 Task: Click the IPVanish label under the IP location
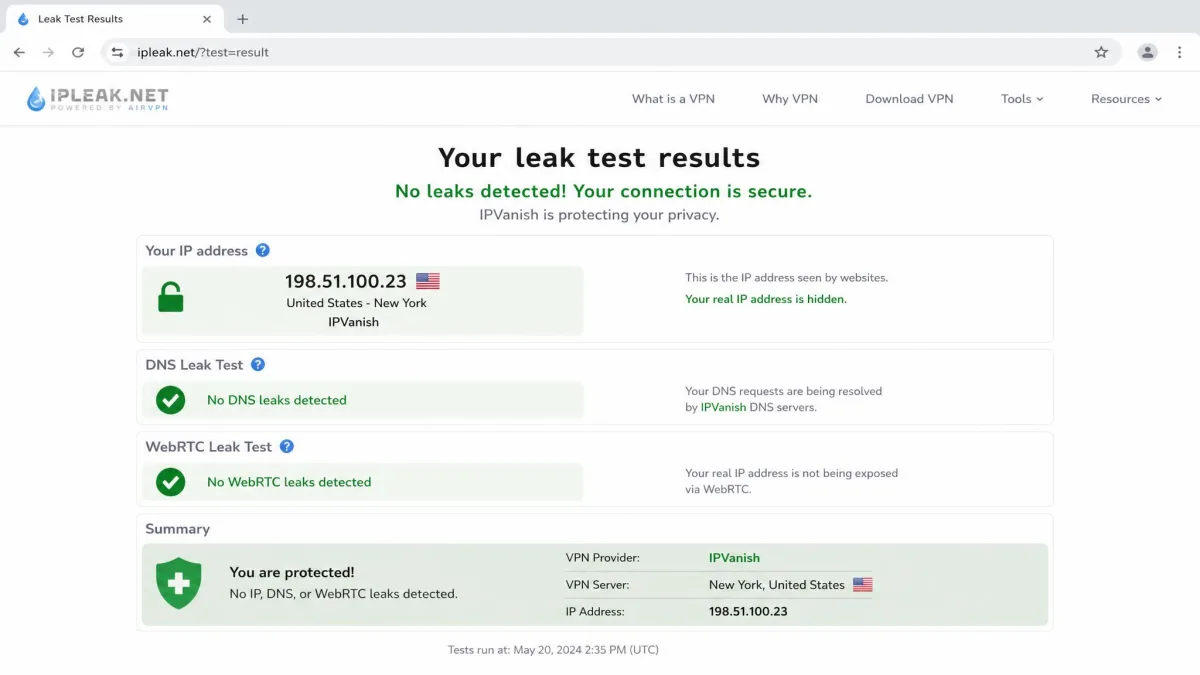[353, 322]
